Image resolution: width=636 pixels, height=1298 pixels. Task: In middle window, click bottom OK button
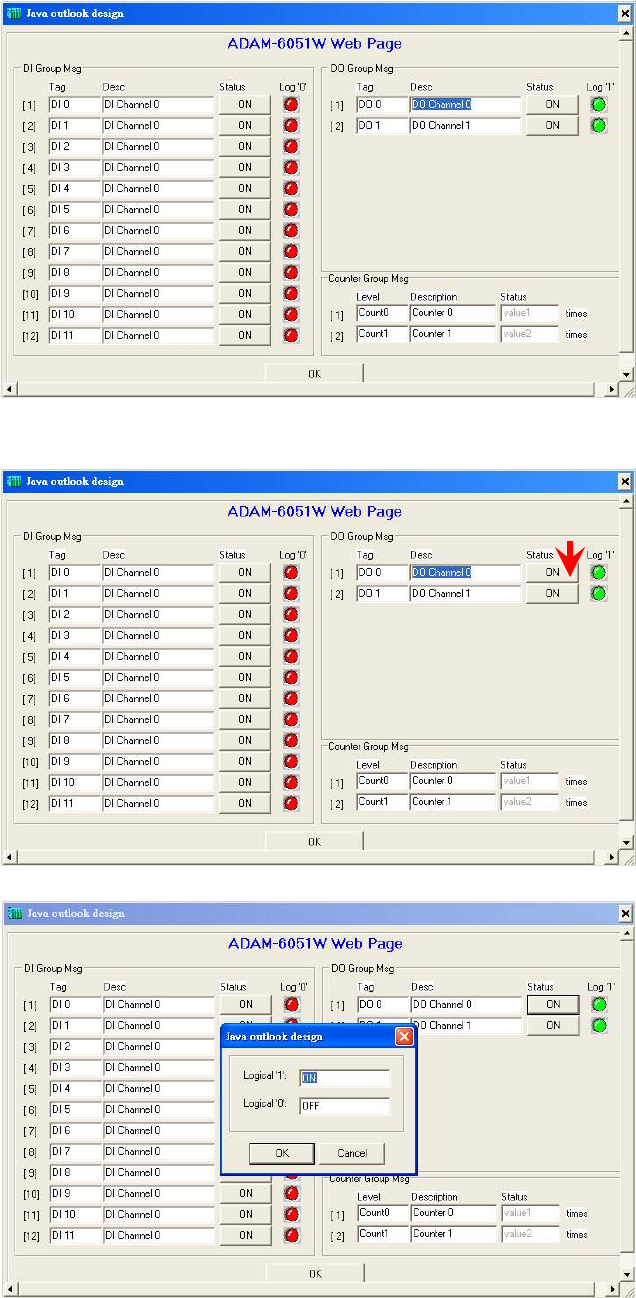pyautogui.click(x=314, y=841)
